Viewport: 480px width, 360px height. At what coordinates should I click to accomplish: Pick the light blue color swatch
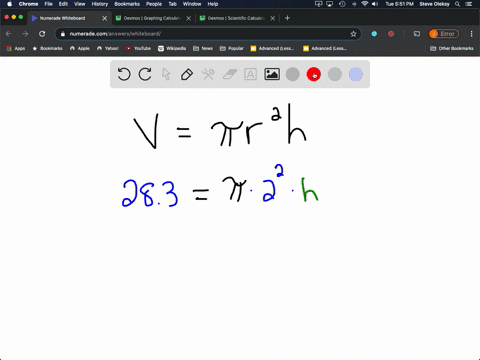point(356,74)
